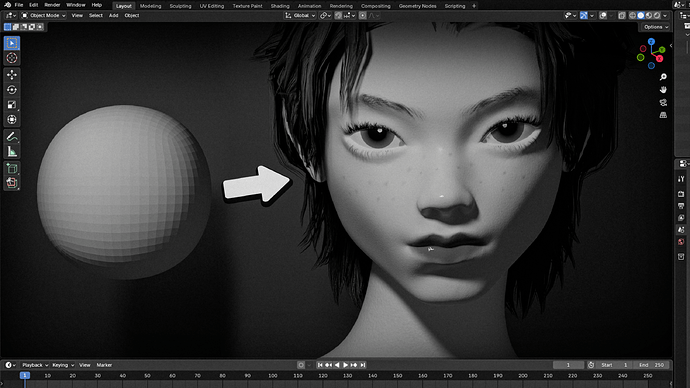This screenshot has width=690, height=388.
Task: Toggle viewport overlays display
Action: pos(603,15)
